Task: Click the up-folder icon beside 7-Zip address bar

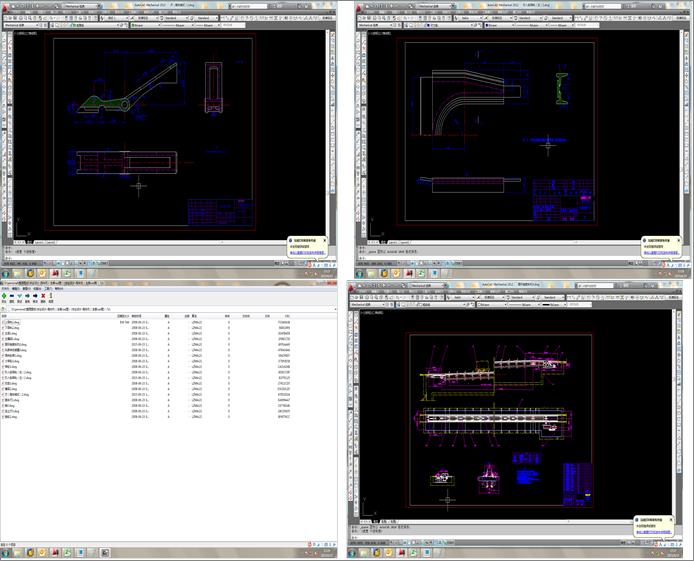Action: [4, 309]
